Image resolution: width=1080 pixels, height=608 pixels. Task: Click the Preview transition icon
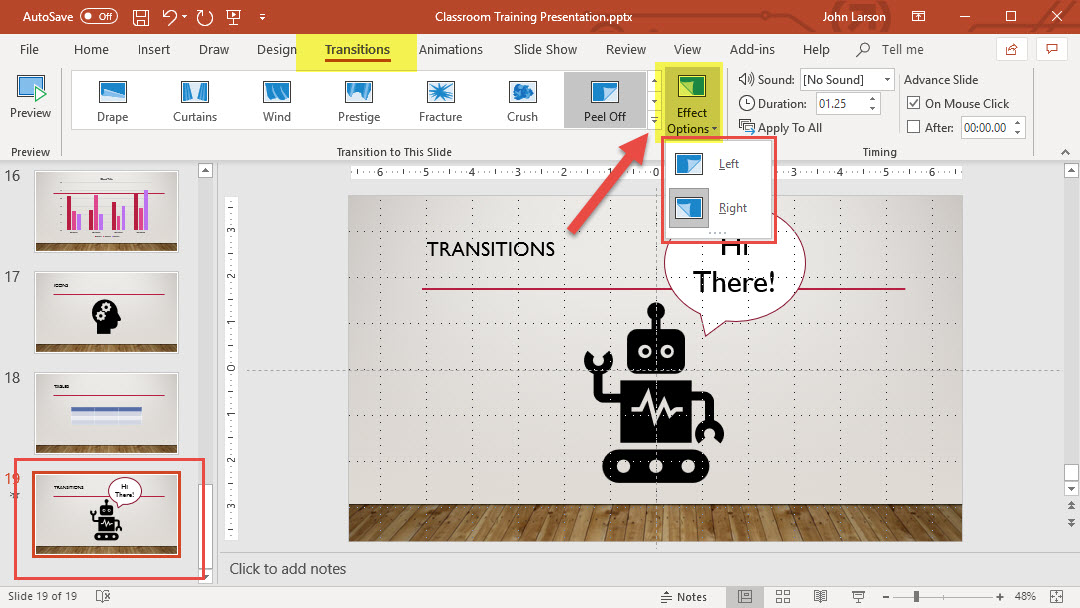(x=30, y=97)
